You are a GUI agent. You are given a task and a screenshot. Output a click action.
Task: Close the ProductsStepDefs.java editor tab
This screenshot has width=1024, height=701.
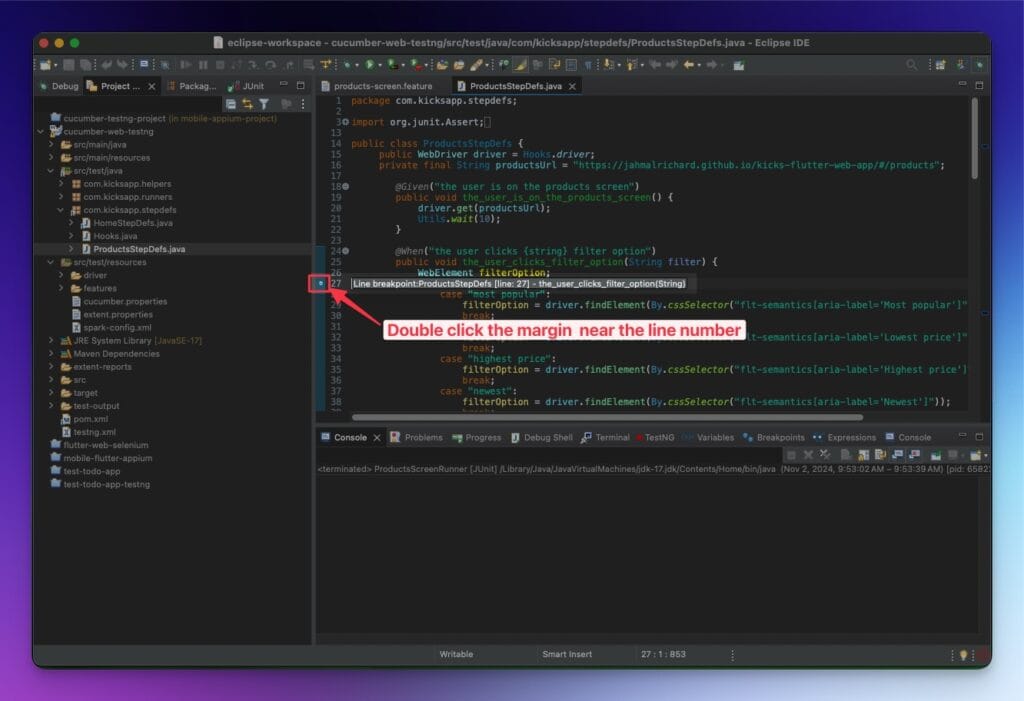tap(573, 86)
